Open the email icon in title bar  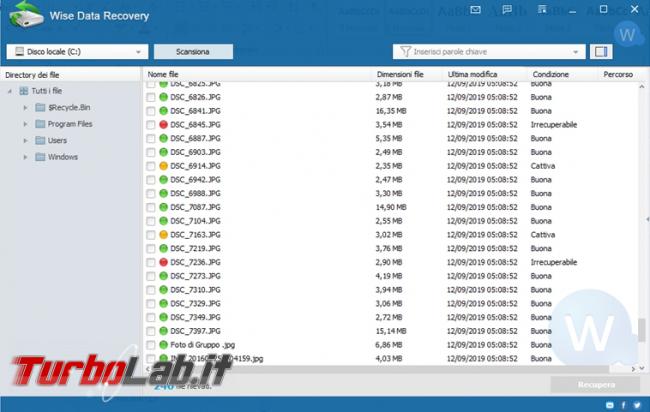475,10
